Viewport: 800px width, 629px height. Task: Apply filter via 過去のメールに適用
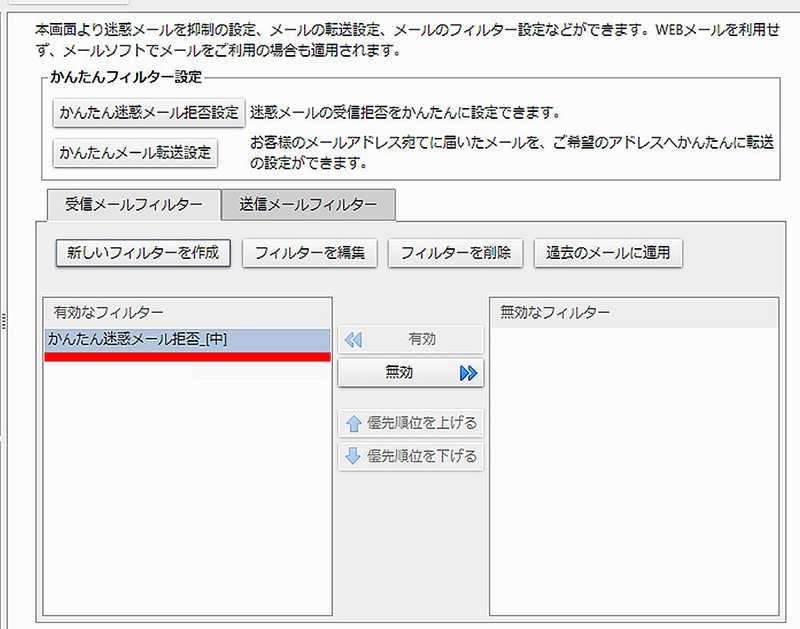tap(608, 253)
